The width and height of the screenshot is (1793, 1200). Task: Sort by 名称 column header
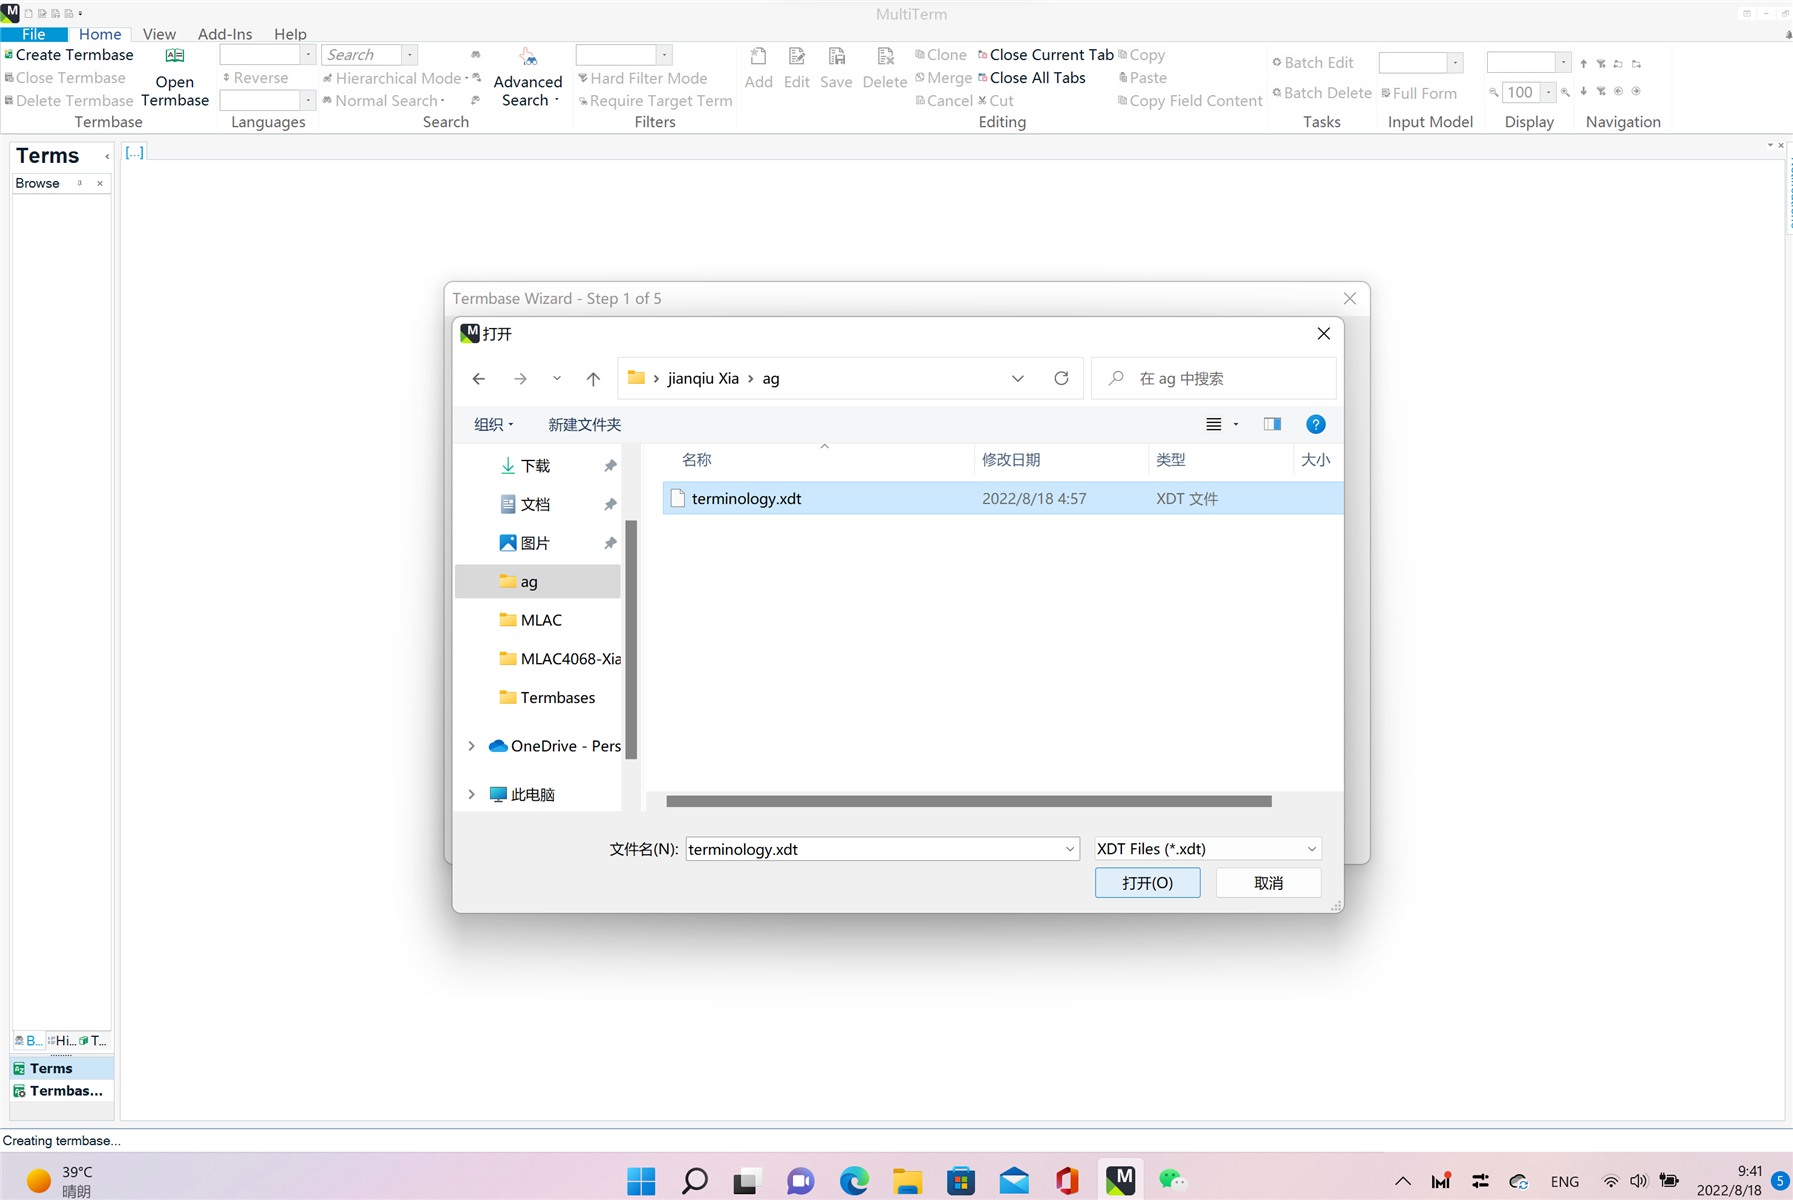(696, 460)
